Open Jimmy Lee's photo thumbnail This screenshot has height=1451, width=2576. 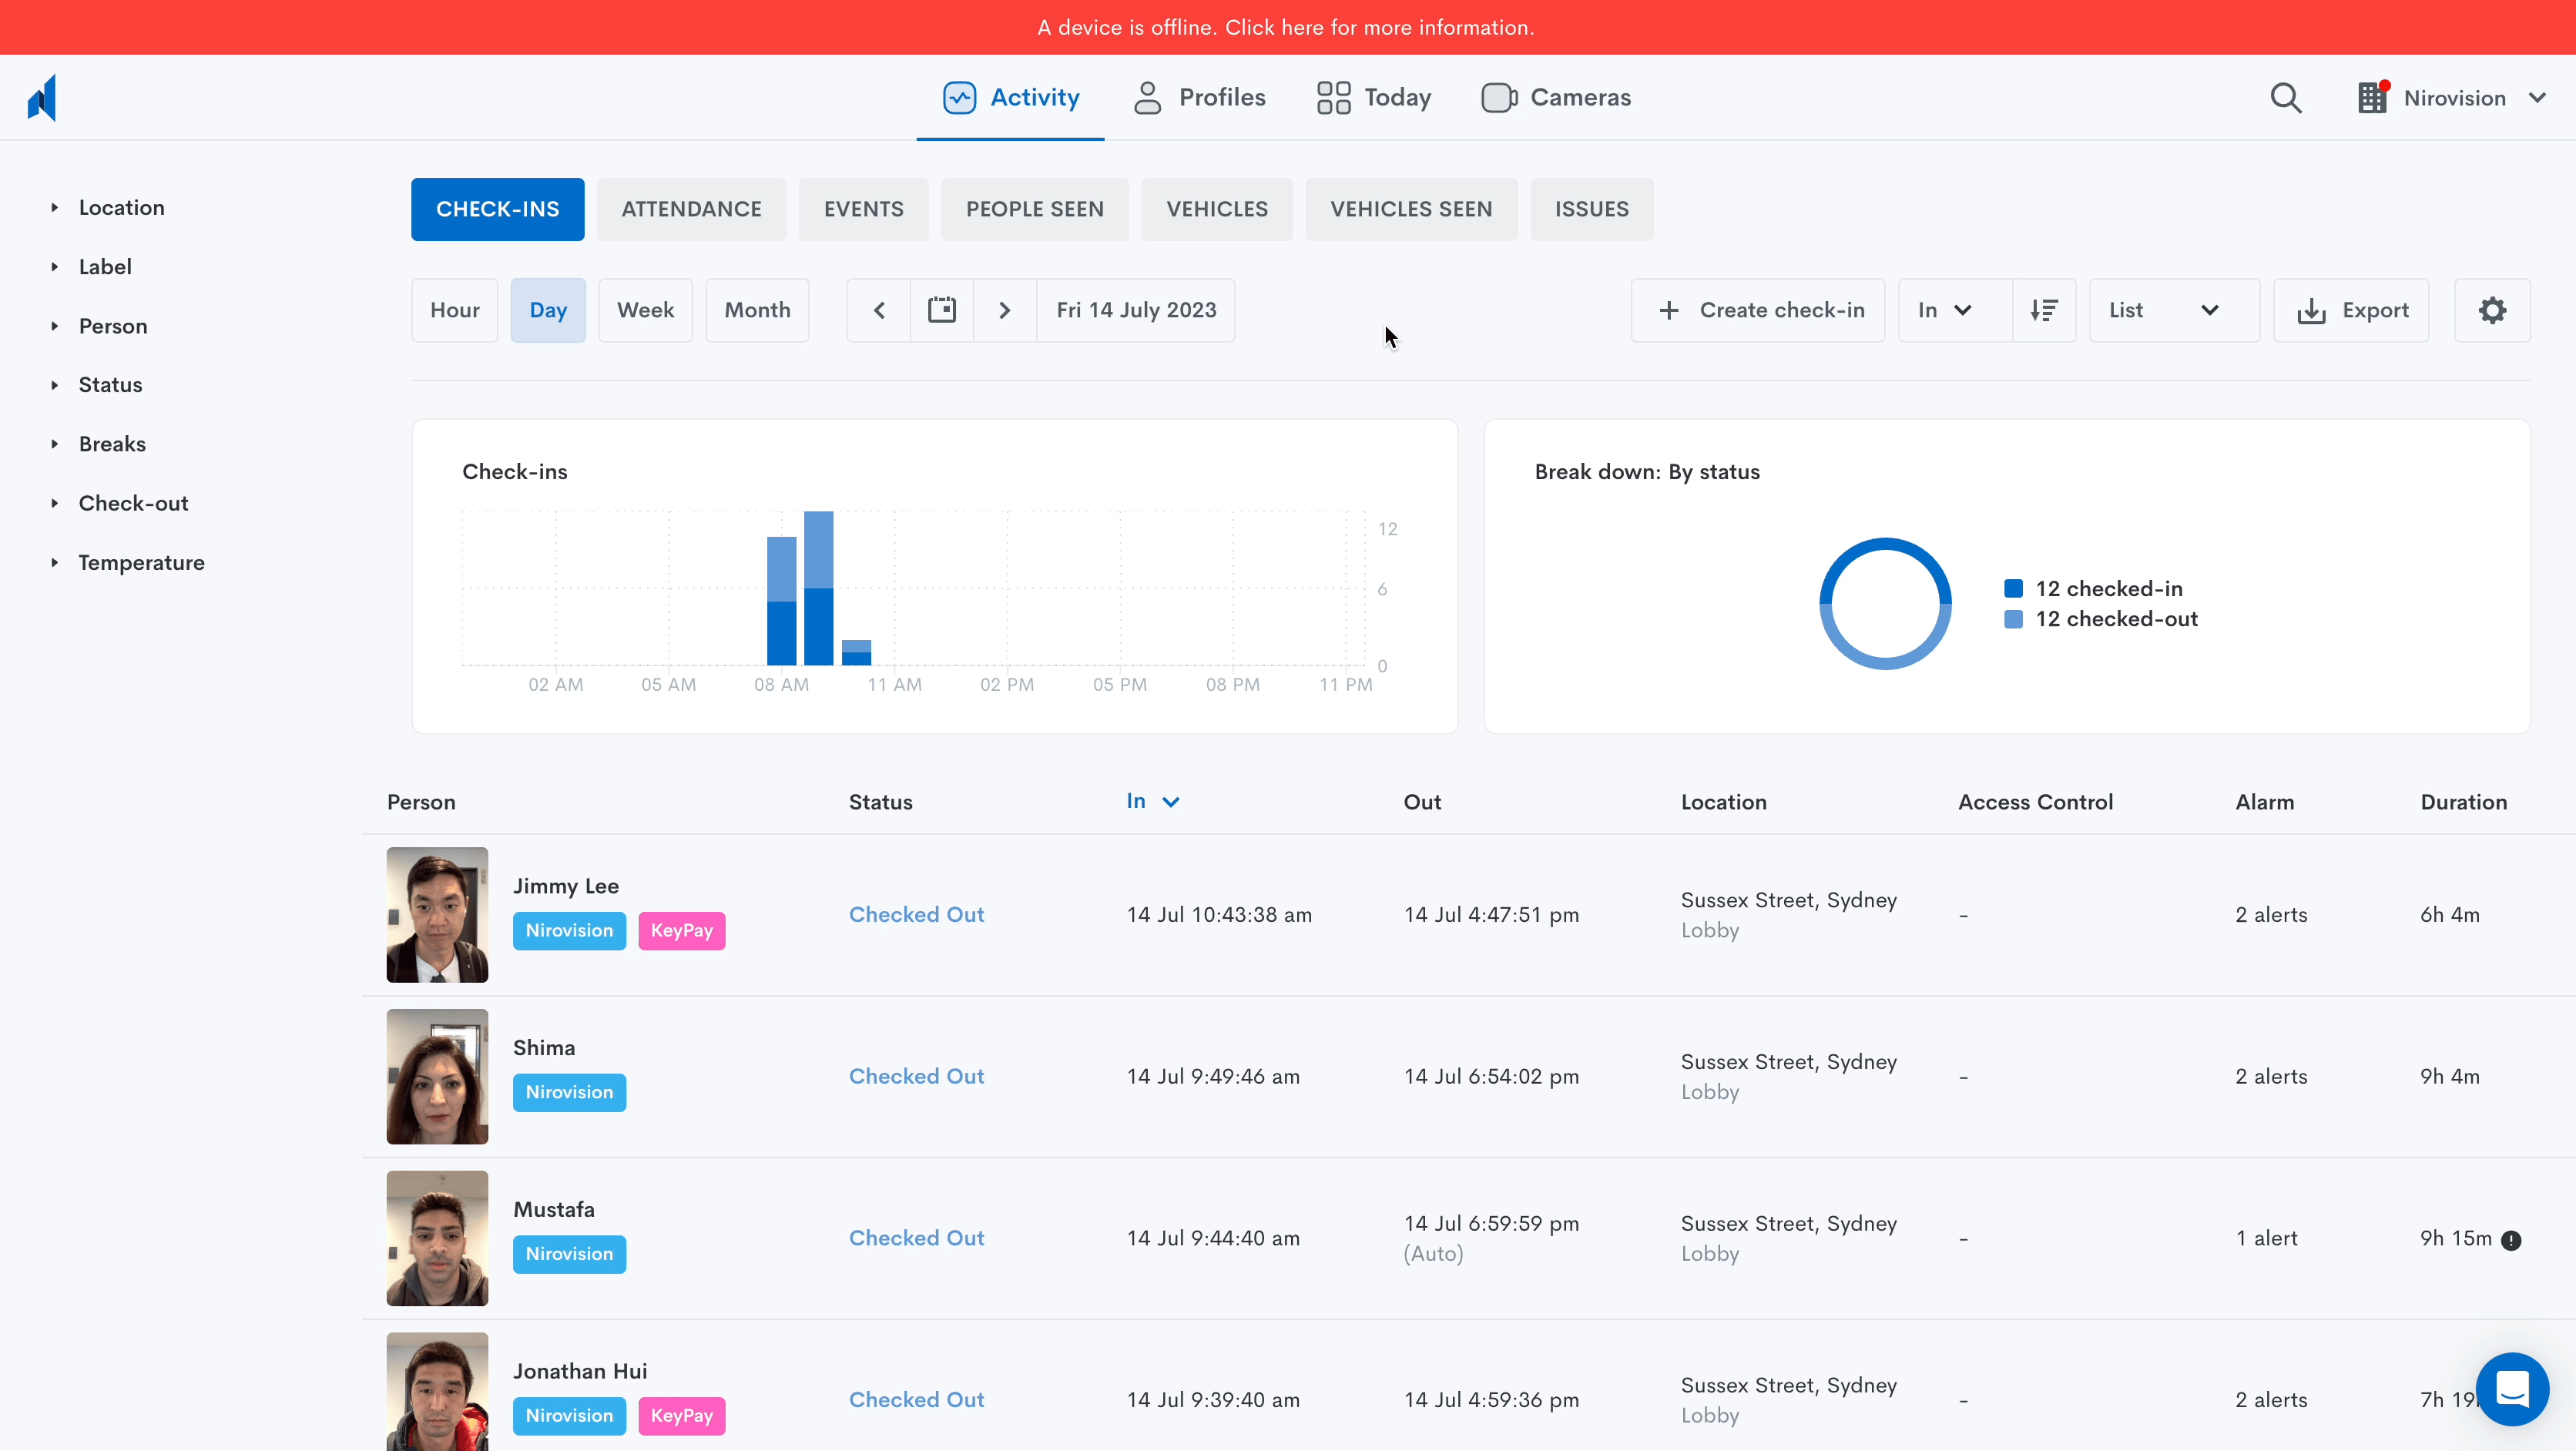point(437,915)
